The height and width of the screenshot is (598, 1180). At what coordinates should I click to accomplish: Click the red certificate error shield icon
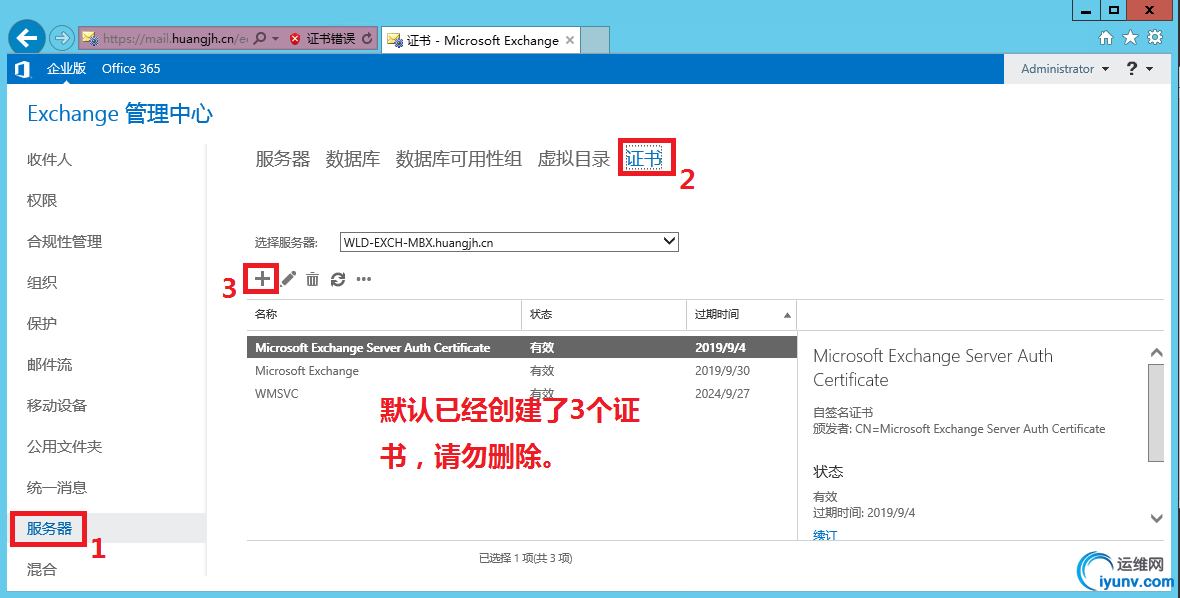pyautogui.click(x=295, y=38)
